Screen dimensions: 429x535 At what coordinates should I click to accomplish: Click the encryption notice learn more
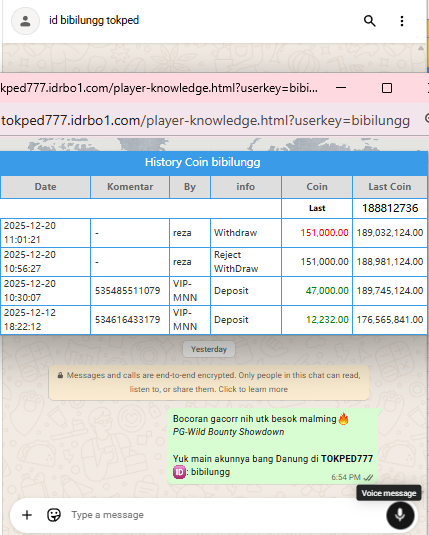pyautogui.click(x=209, y=382)
